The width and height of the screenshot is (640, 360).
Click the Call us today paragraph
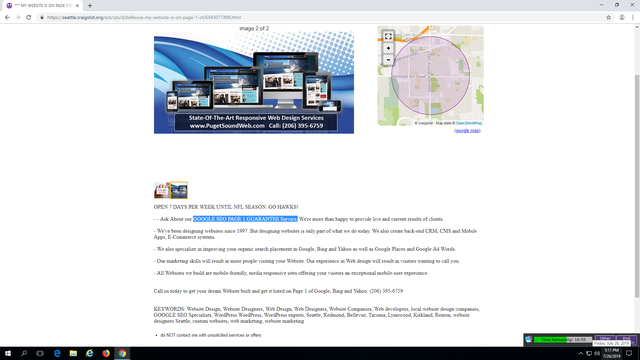[278, 291]
